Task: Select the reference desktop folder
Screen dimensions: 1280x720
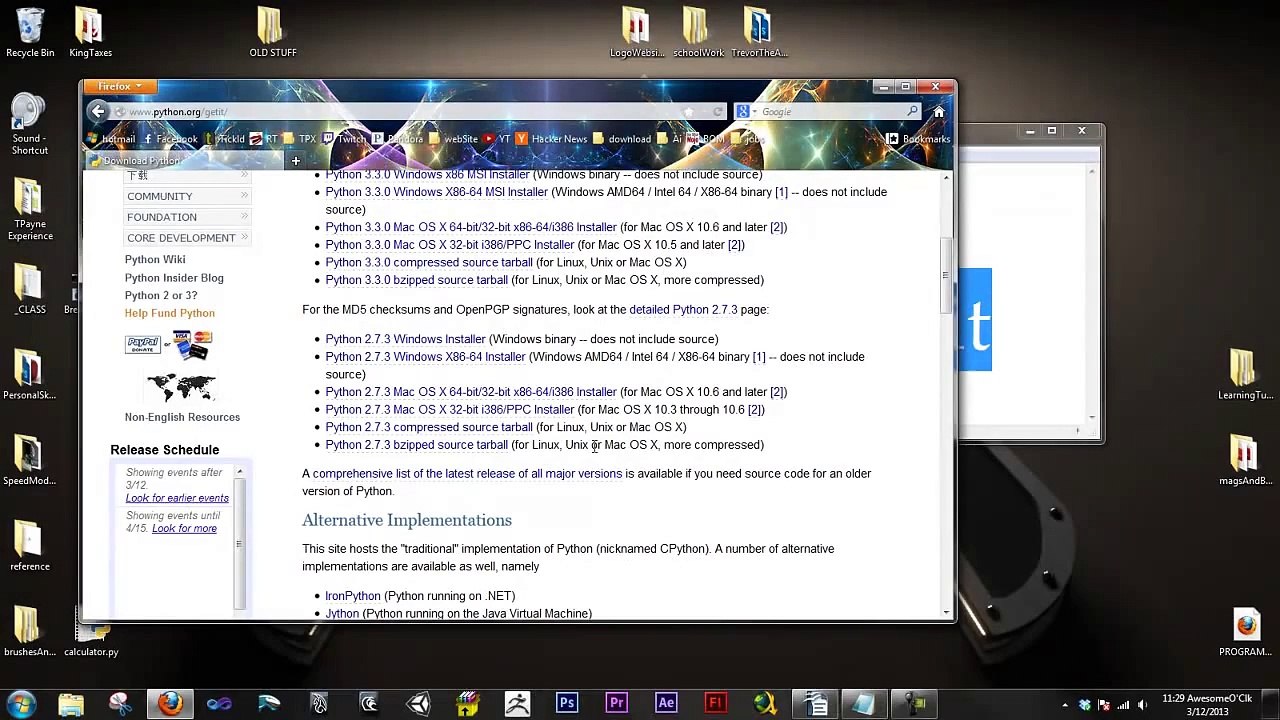Action: tap(30, 546)
